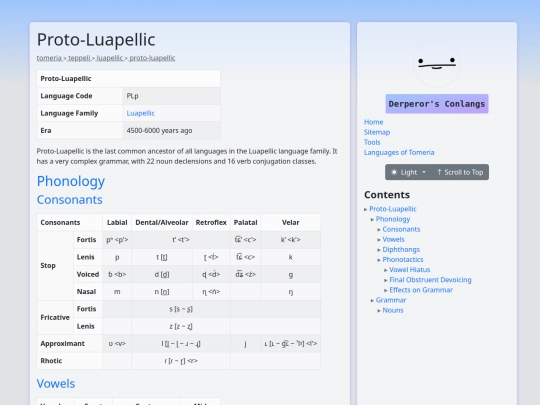The height and width of the screenshot is (405, 540).
Task: Toggle the Nouns contents triangle
Action: pos(379,310)
